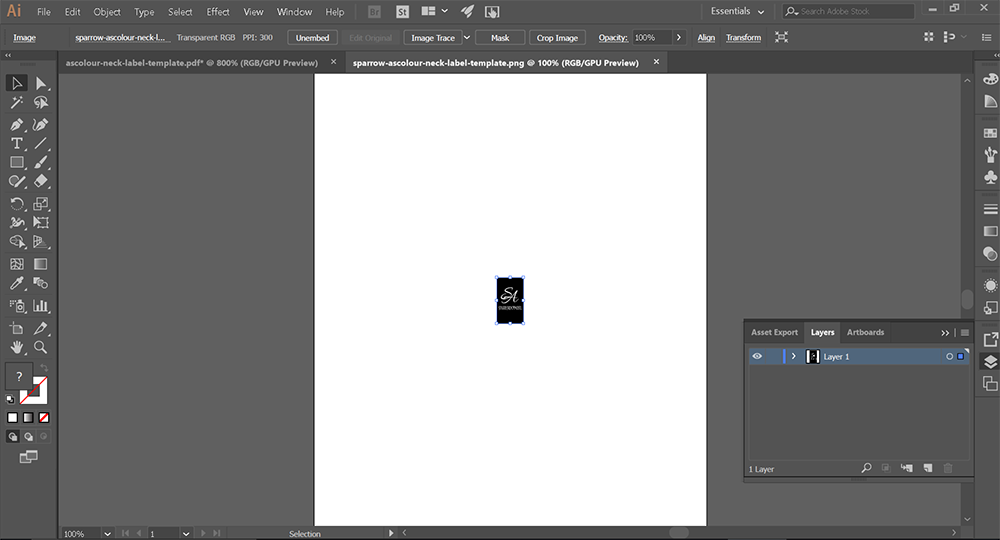Select the Curvature tool
1000x540 pixels.
[41, 124]
